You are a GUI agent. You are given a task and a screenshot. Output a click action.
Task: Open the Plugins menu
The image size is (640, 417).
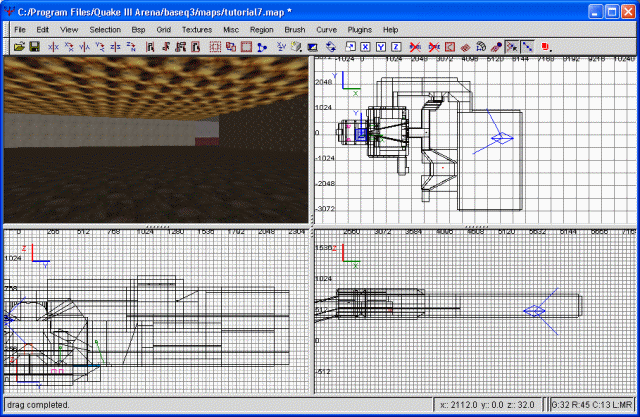coord(360,29)
